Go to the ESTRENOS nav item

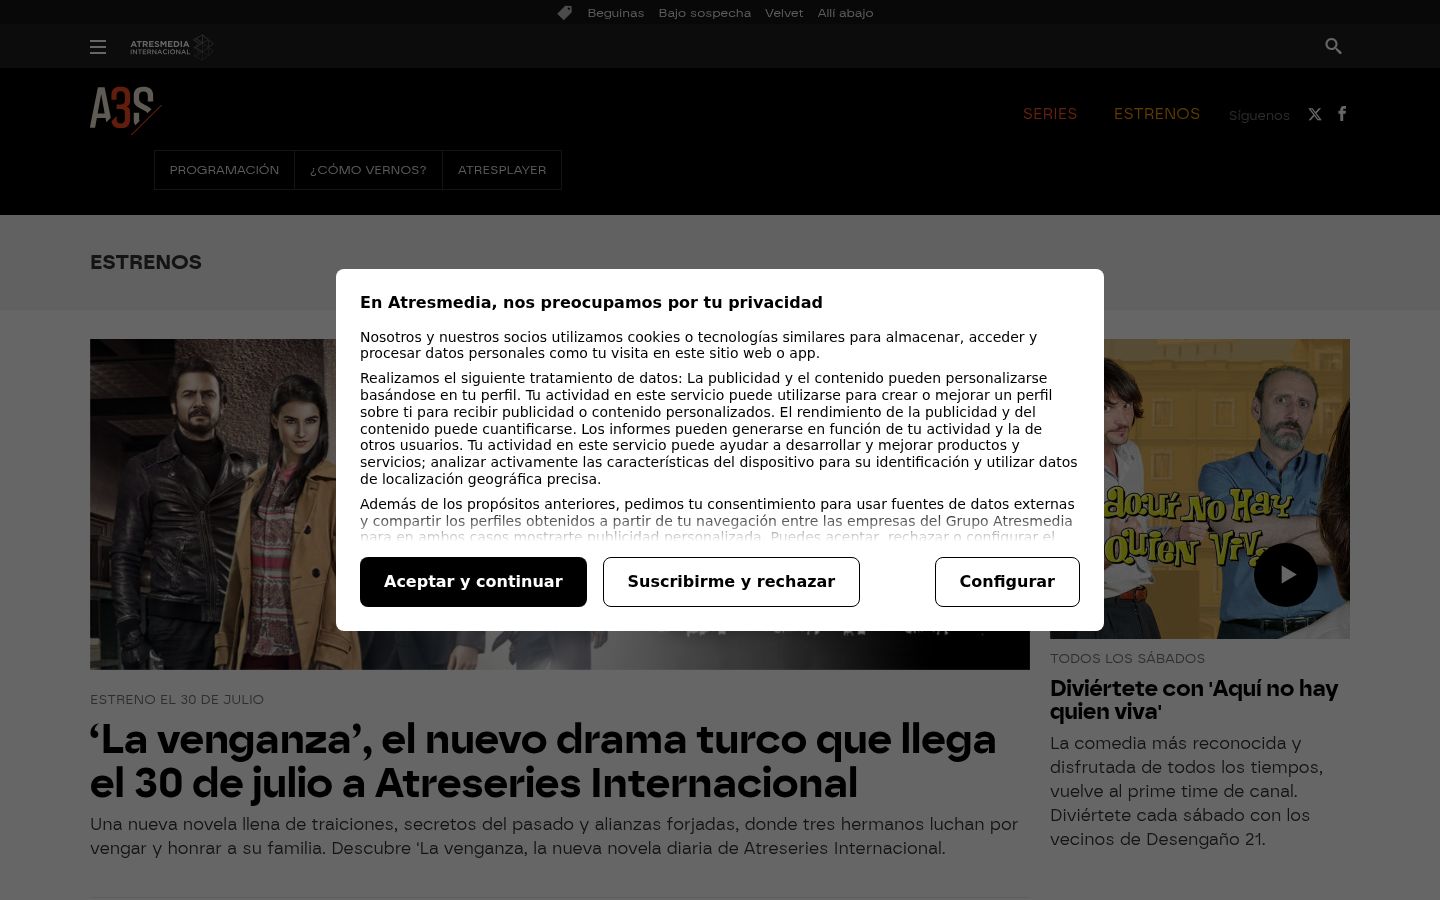coord(1157,114)
